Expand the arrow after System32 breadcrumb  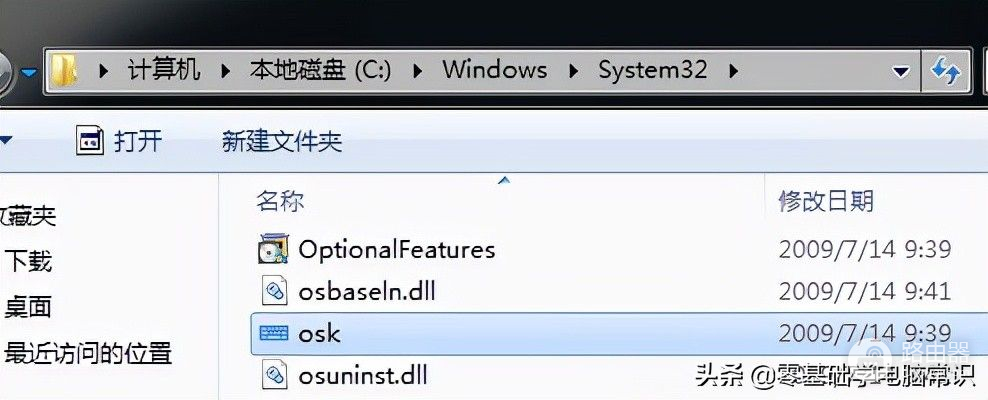(734, 70)
